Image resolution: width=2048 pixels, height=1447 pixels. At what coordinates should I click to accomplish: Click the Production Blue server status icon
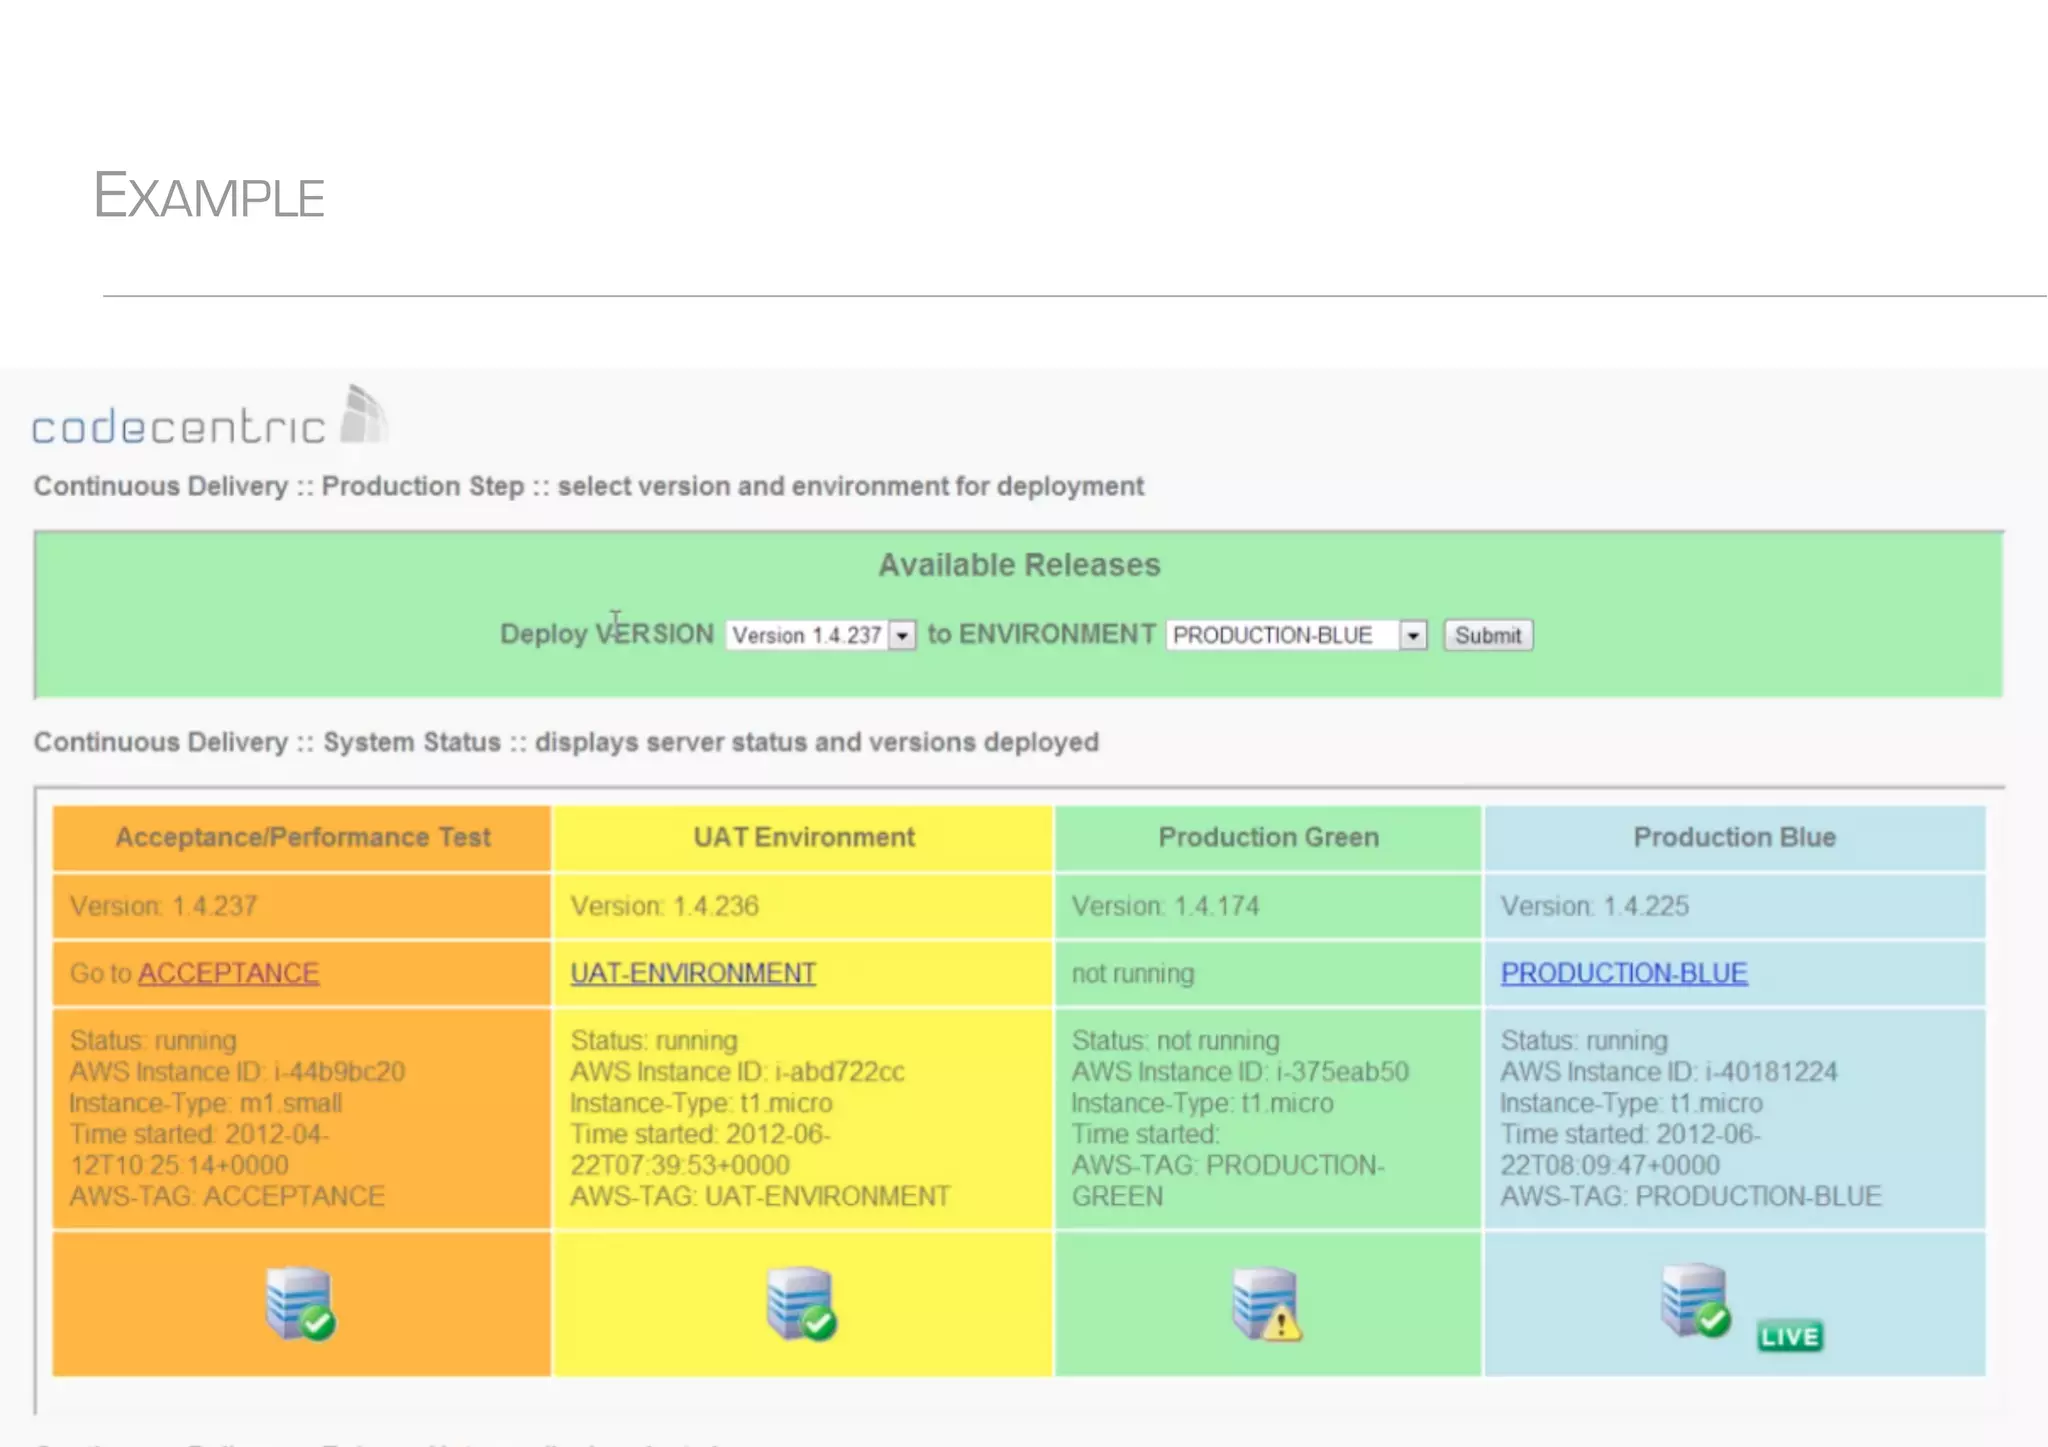click(x=1696, y=1300)
